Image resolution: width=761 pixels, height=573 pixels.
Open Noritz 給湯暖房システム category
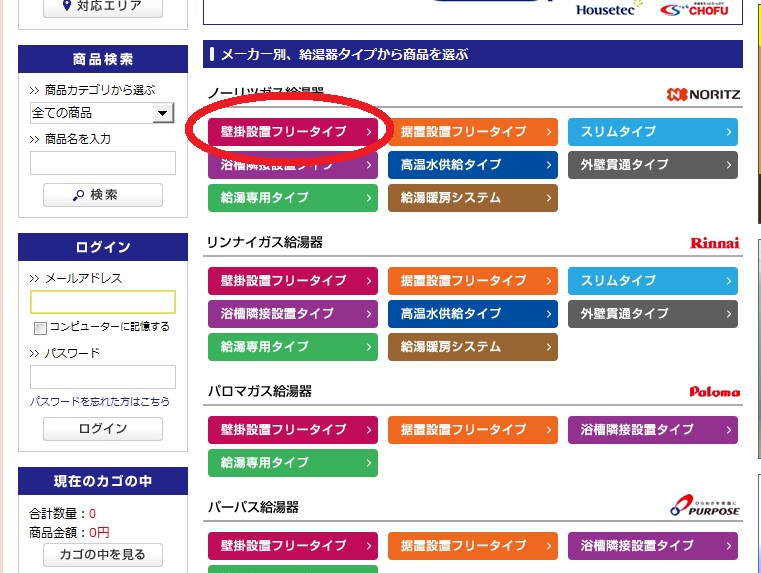pyautogui.click(x=473, y=198)
